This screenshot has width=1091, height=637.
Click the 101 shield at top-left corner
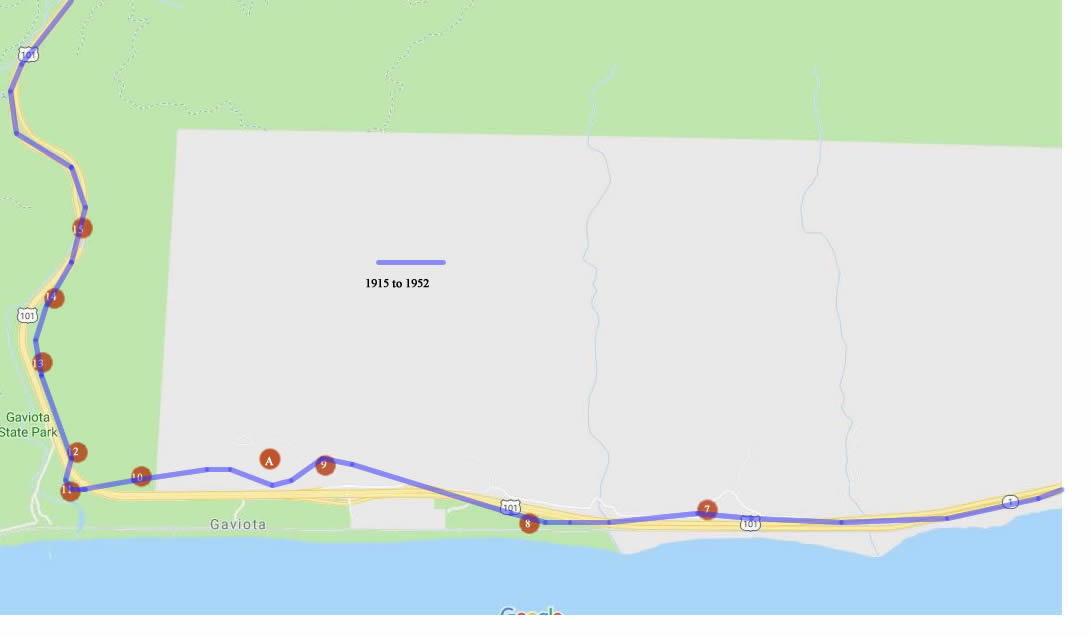click(x=28, y=54)
